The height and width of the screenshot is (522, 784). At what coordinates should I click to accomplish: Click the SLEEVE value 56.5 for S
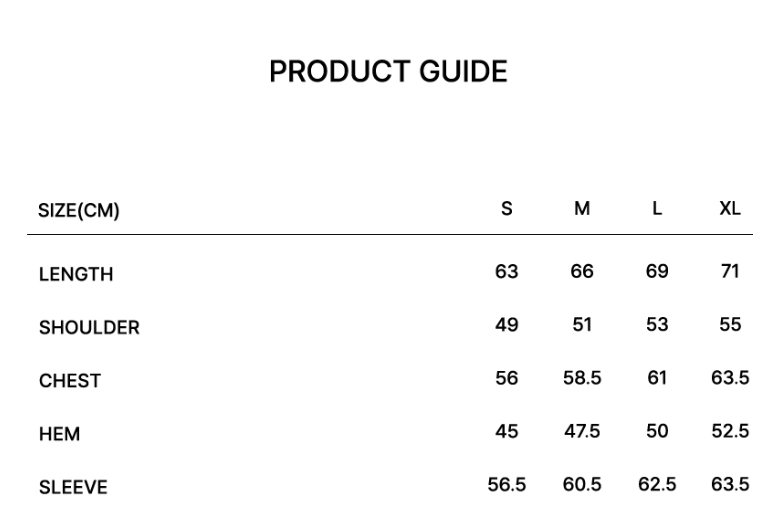[507, 485]
